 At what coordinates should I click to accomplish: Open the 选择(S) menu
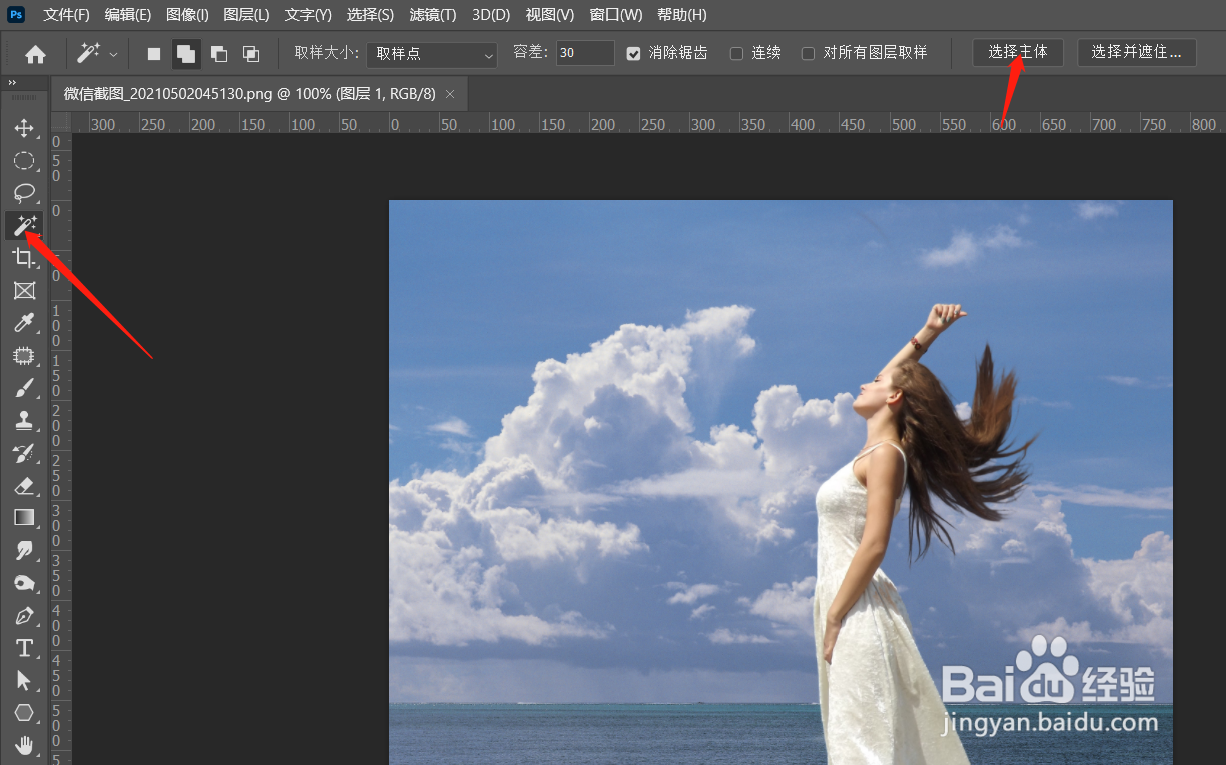coord(370,15)
